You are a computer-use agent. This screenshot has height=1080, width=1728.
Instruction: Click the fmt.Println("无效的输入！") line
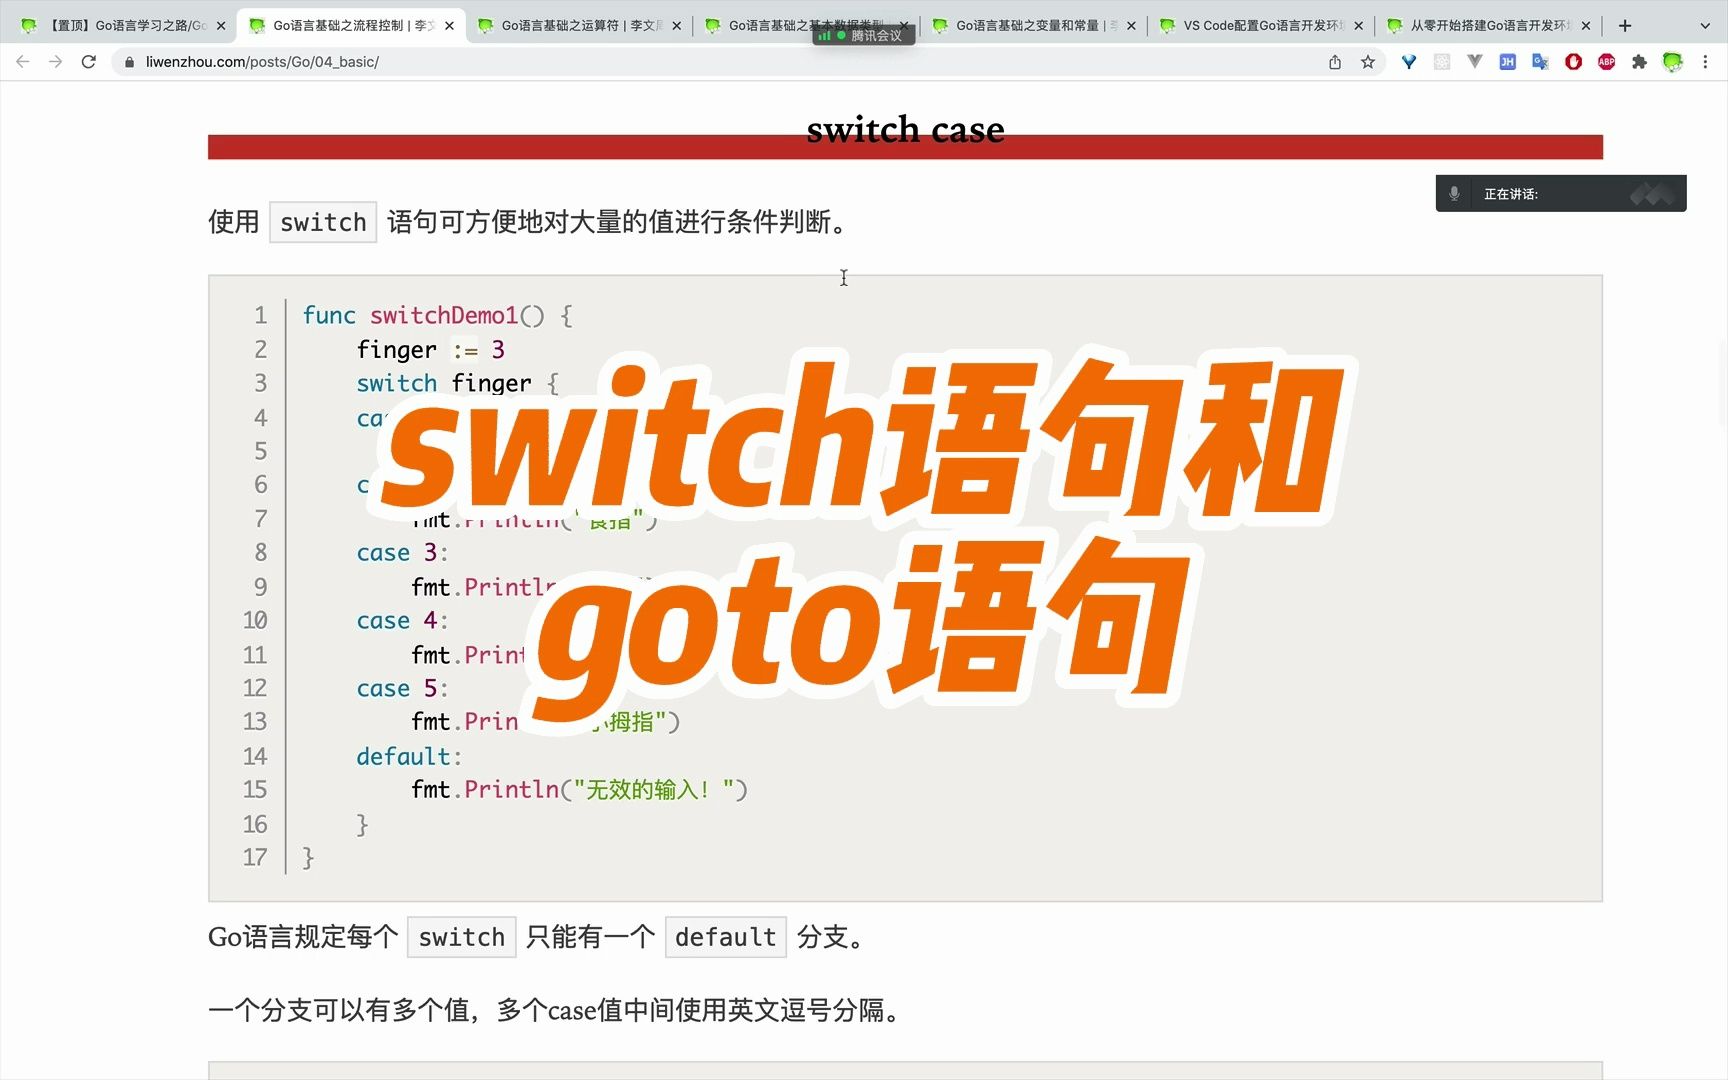coord(579,790)
